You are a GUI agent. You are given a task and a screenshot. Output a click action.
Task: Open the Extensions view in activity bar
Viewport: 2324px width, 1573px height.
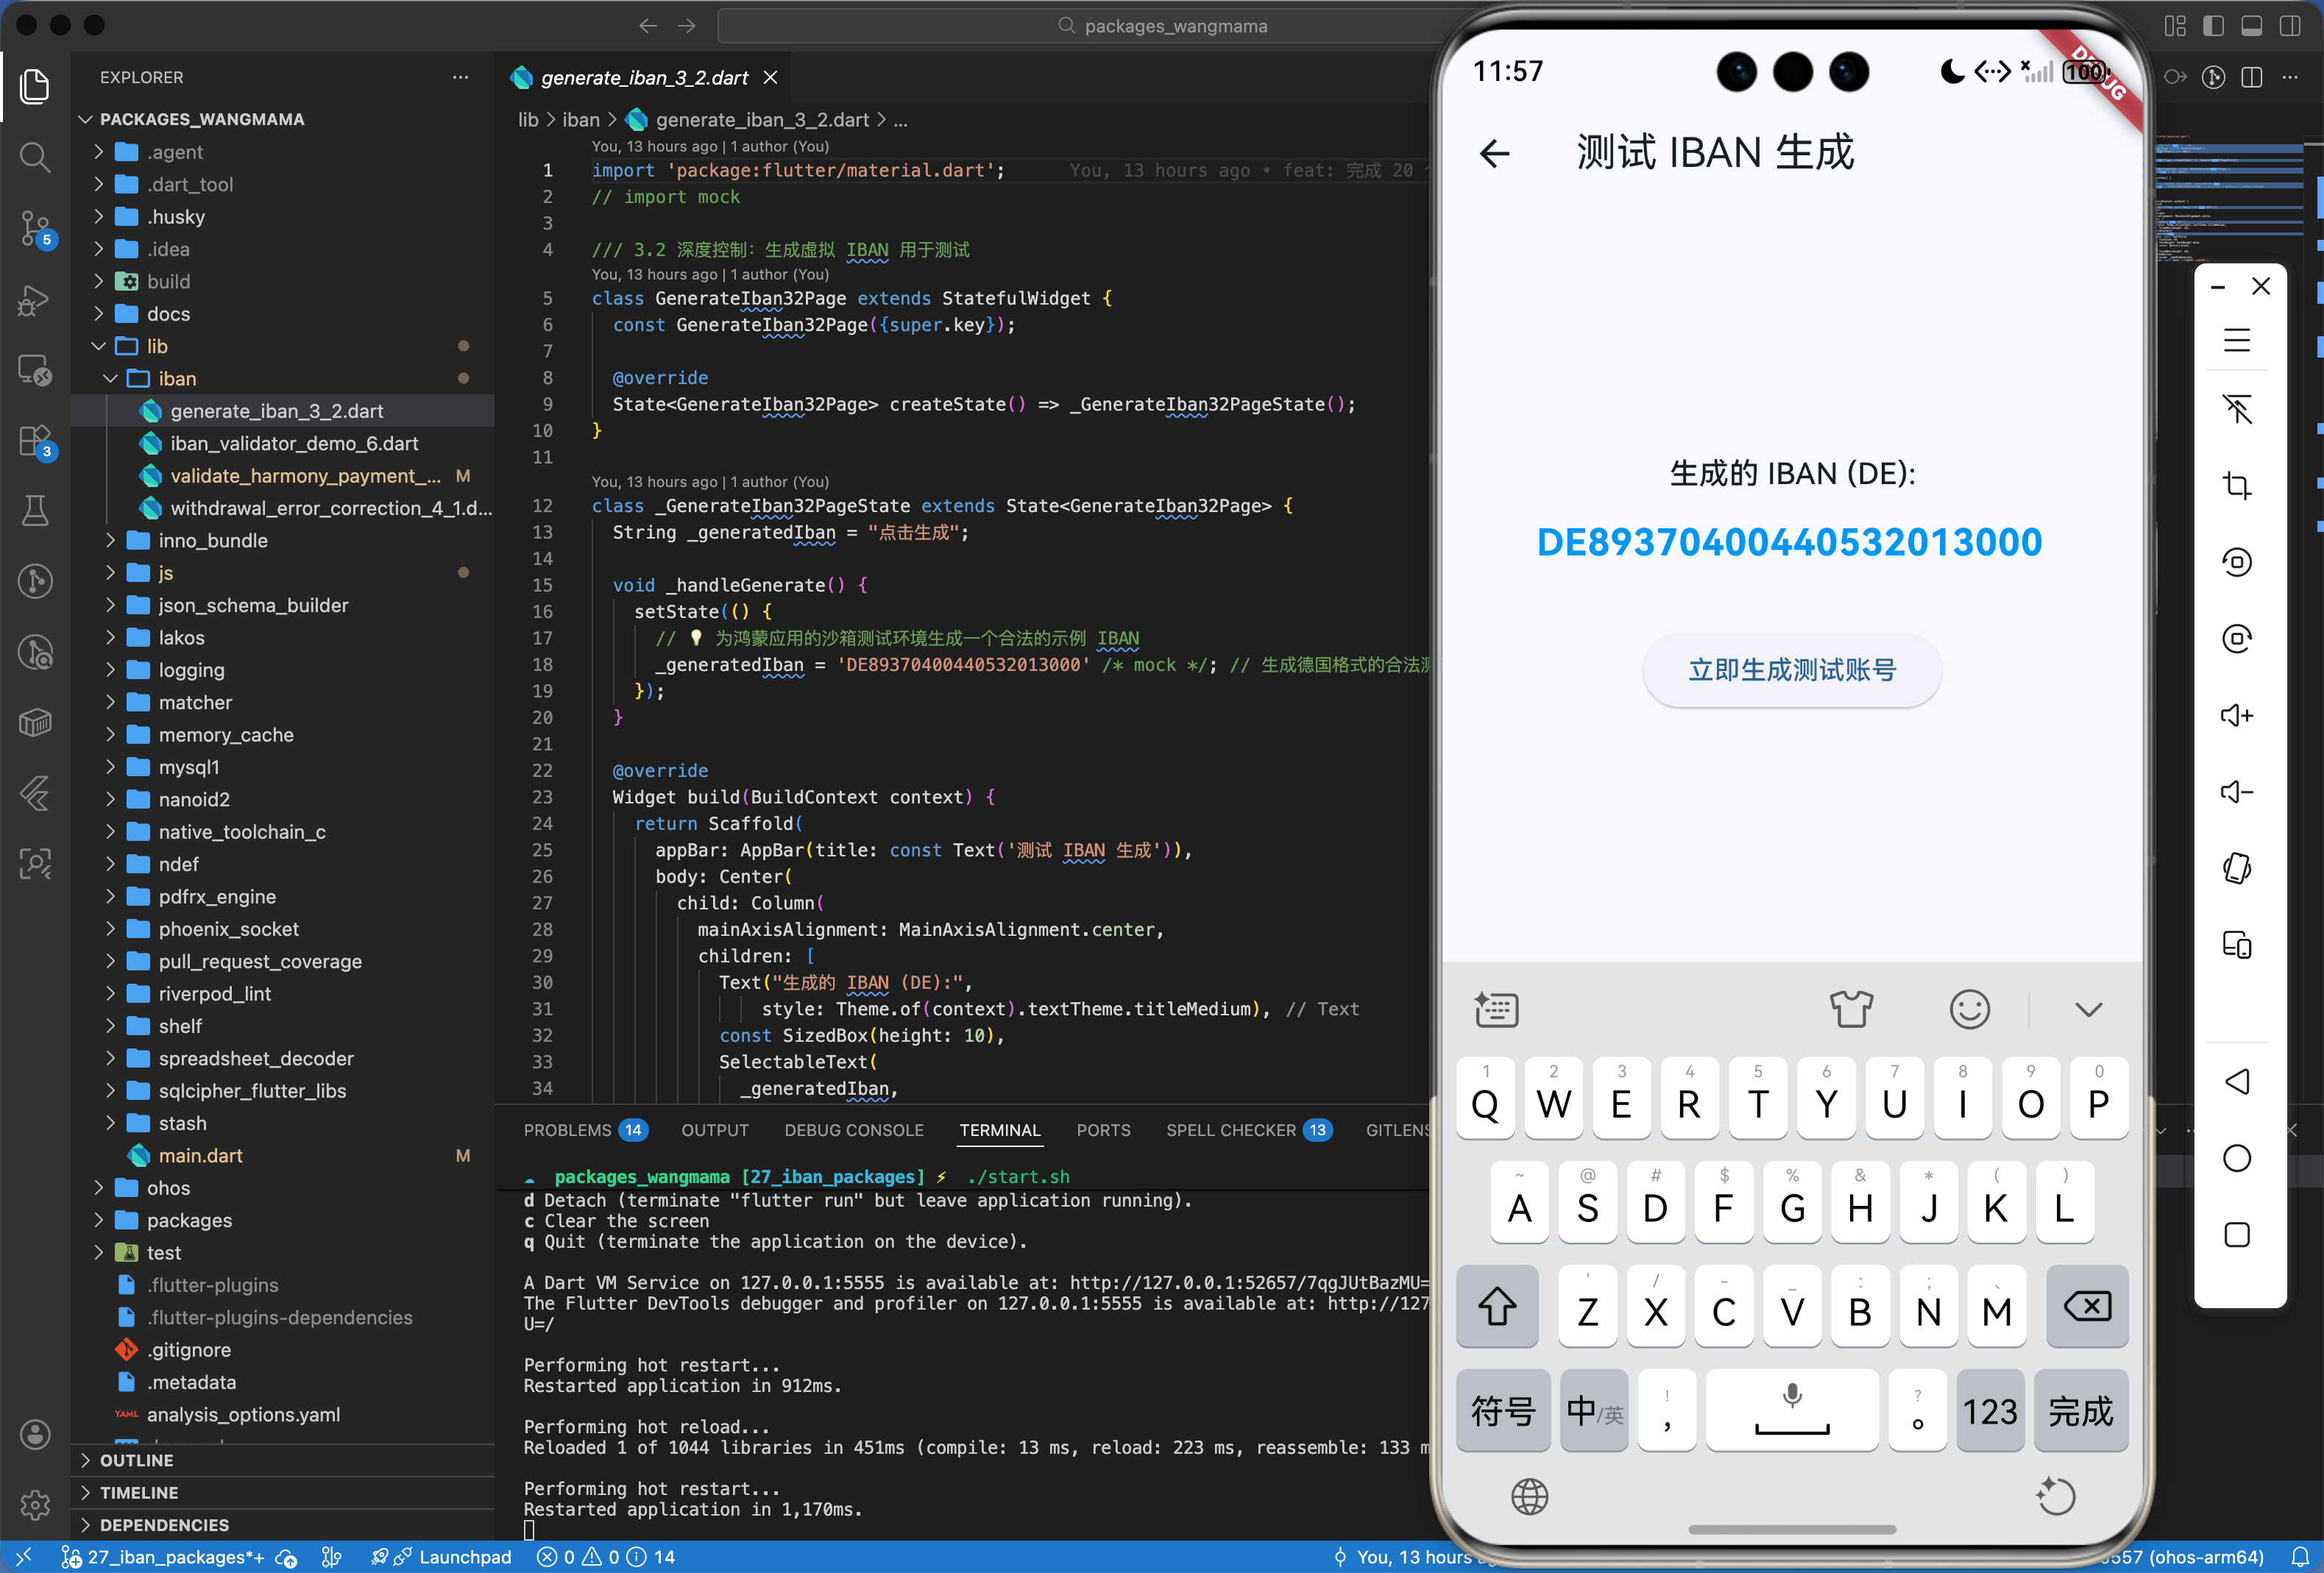pos(35,441)
